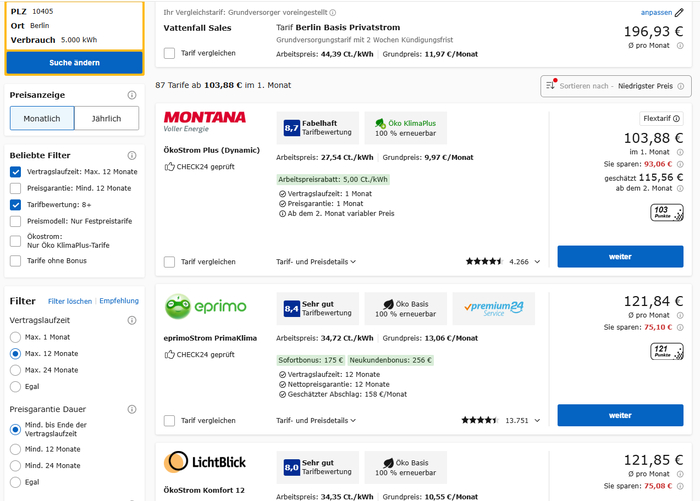Image resolution: width=700 pixels, height=501 pixels.
Task: Expand Tarif- und Preisdetails for Montana
Action: click(x=316, y=262)
